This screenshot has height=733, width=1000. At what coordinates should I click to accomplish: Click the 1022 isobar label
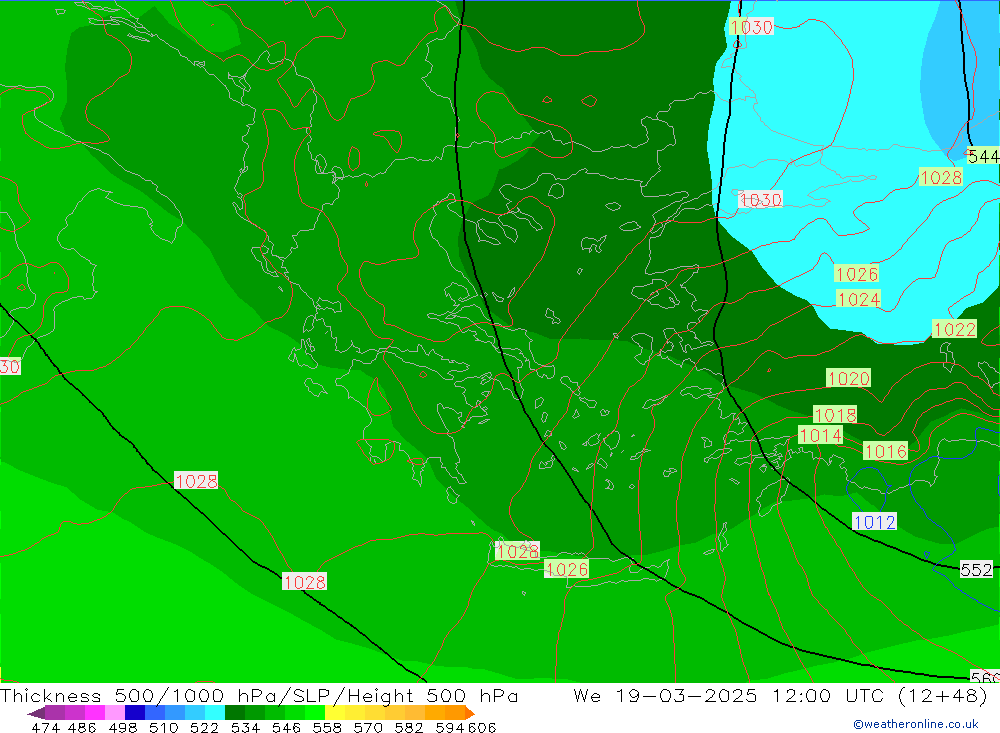point(954,329)
